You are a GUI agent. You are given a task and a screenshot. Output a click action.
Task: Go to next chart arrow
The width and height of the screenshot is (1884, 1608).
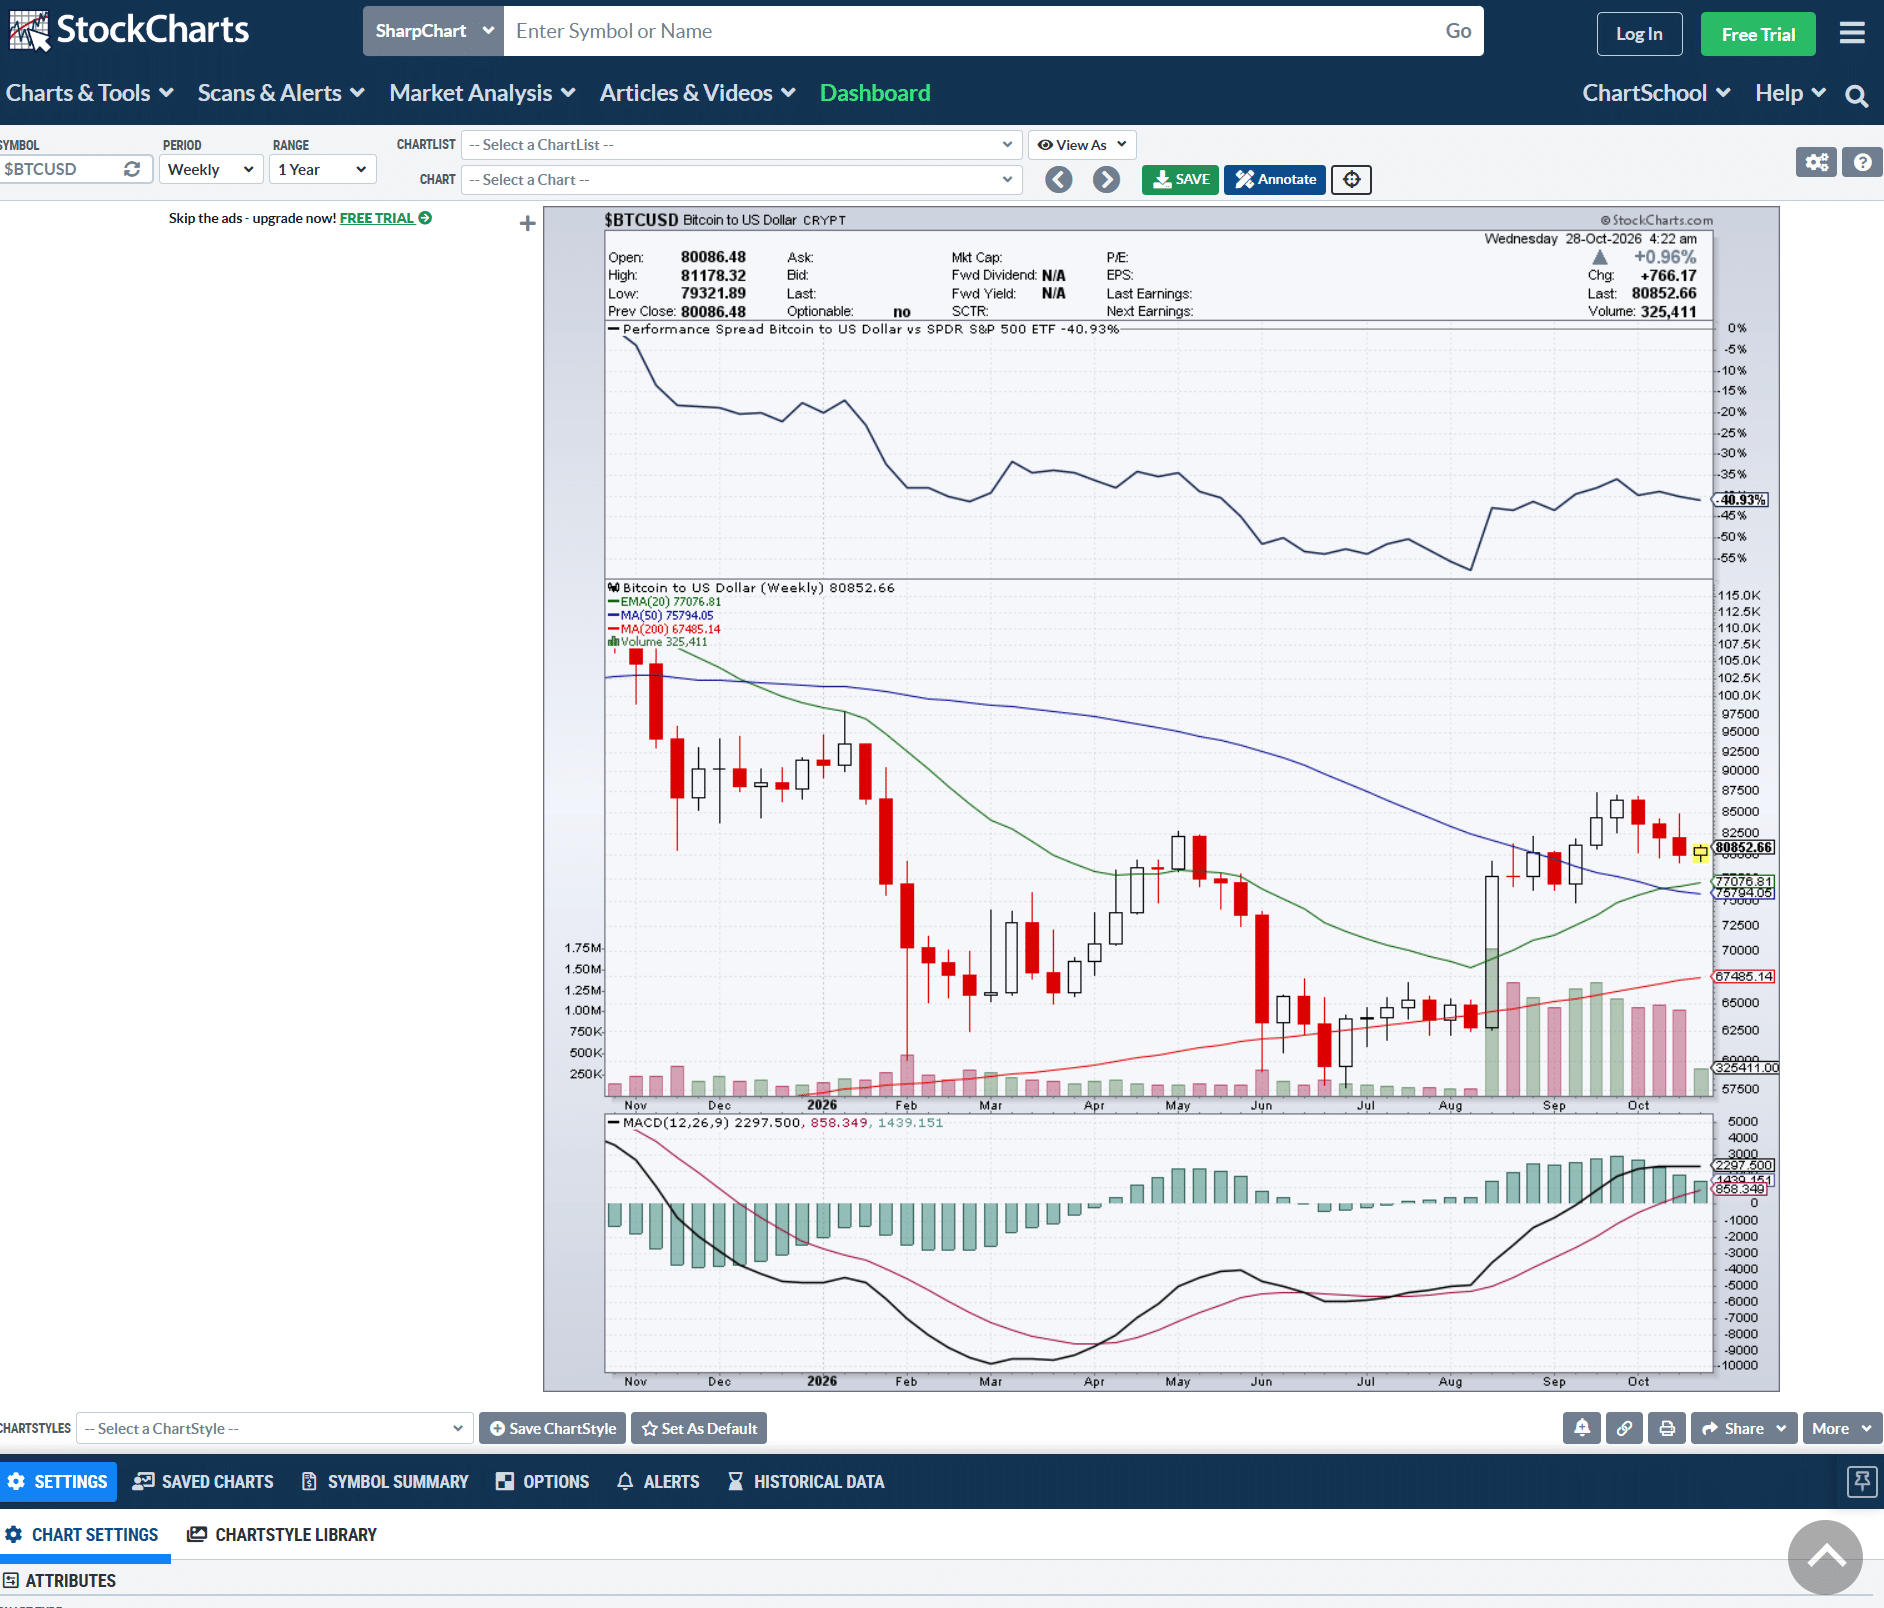1106,179
